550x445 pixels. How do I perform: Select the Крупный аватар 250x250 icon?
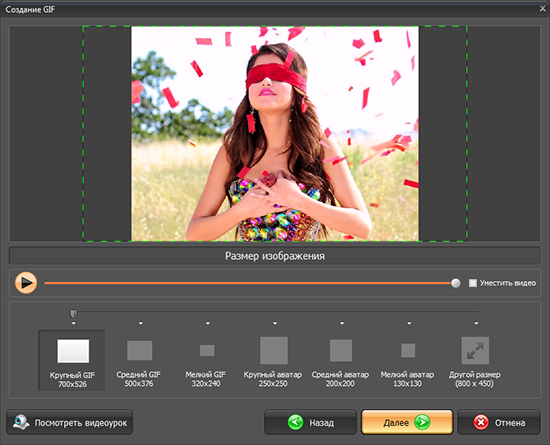pos(274,350)
